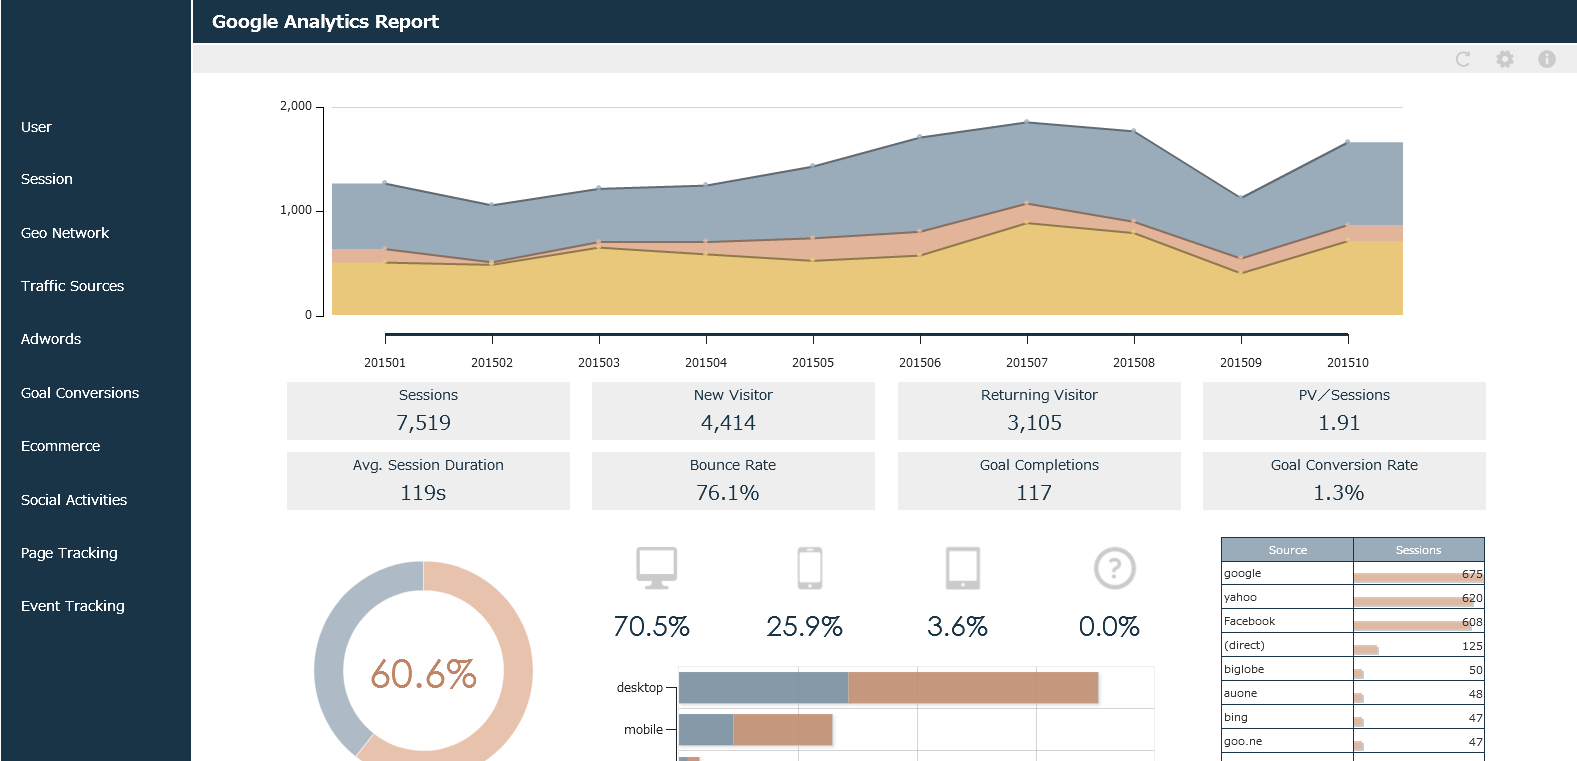The image size is (1577, 761).
Task: Select the yahoo row in source table
Action: [1353, 598]
